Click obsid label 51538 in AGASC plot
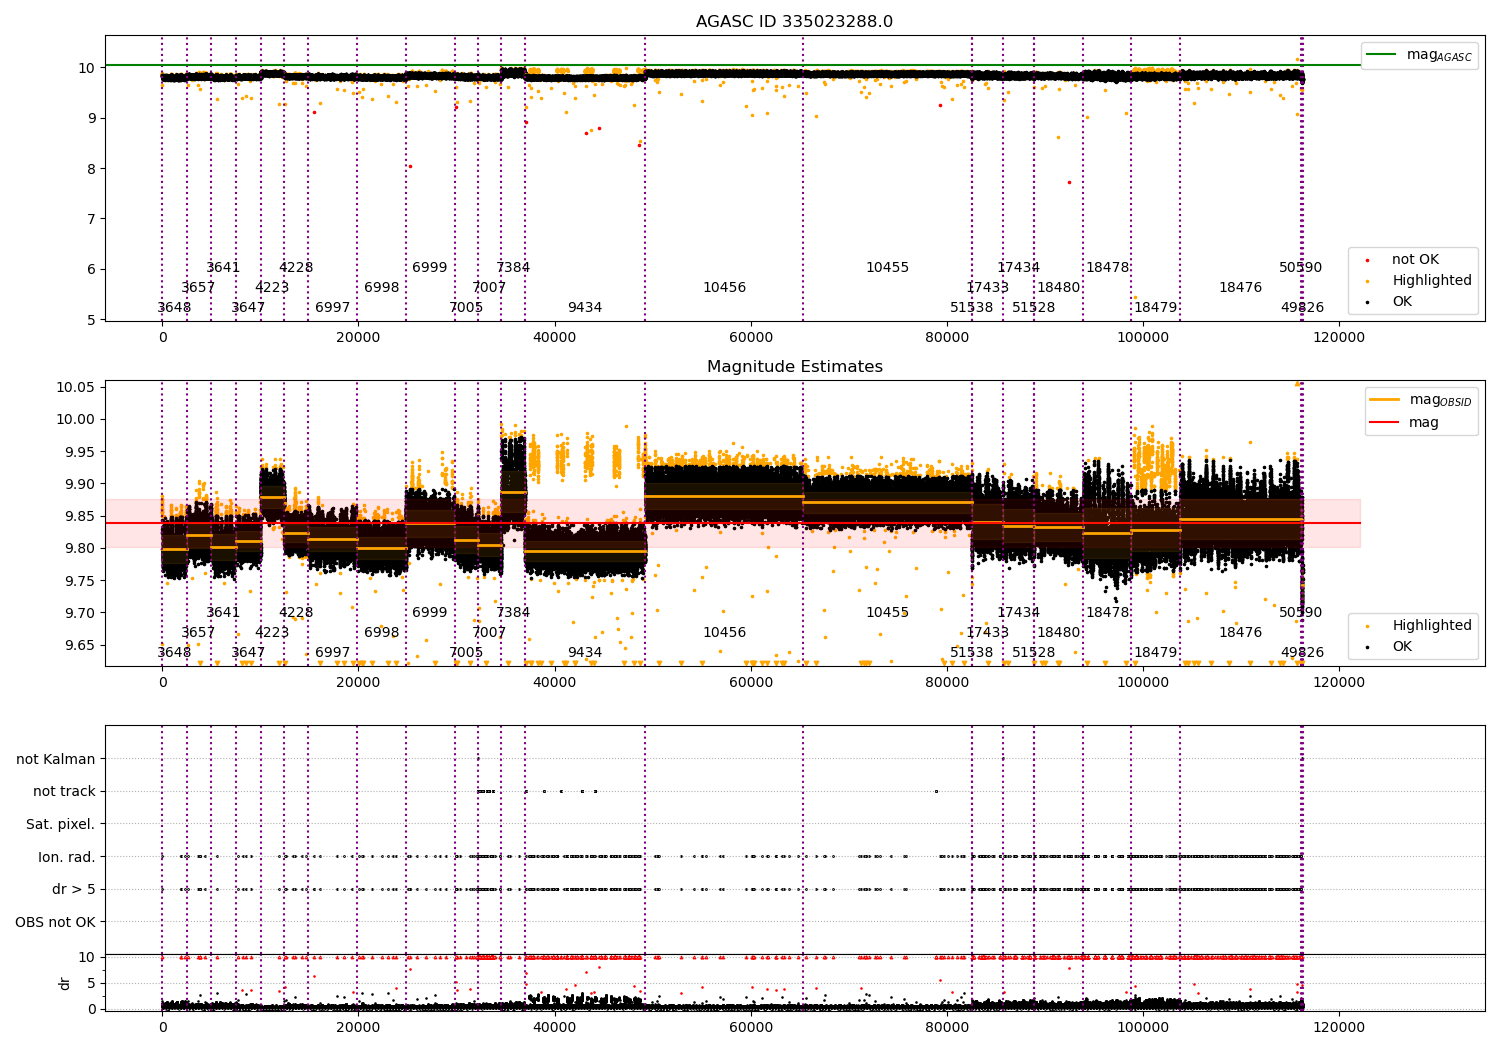 [x=972, y=308]
